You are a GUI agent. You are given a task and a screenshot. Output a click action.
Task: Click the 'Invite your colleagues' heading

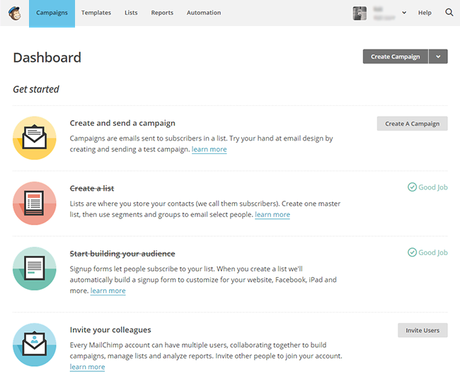coord(110,330)
